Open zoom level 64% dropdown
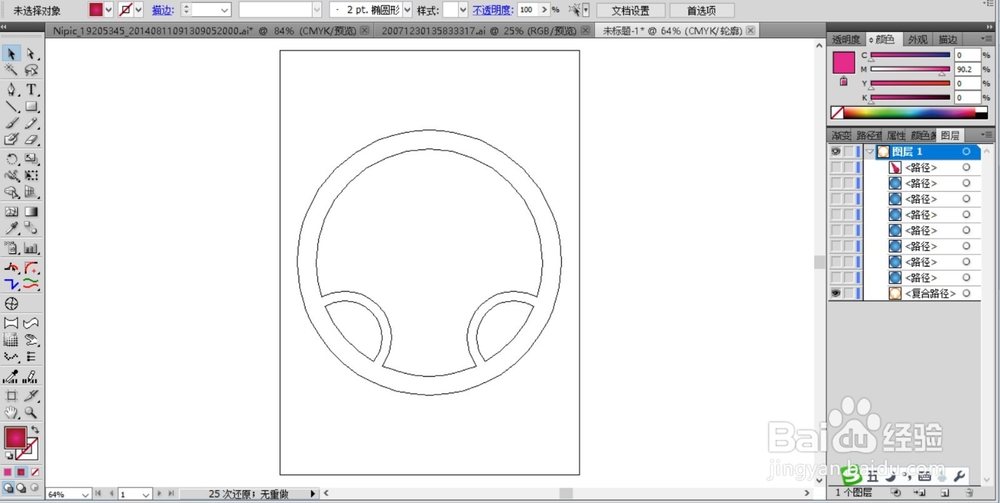The image size is (1000, 503). pos(86,494)
